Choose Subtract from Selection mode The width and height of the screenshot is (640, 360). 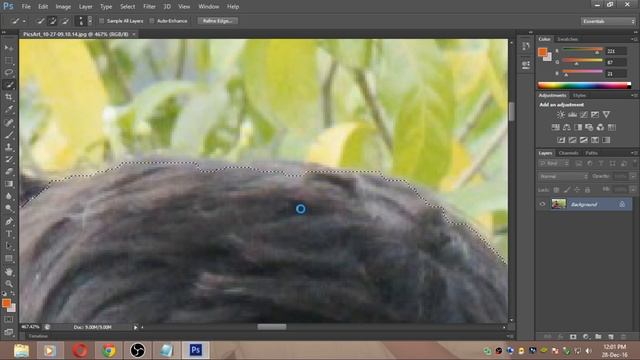coord(65,21)
